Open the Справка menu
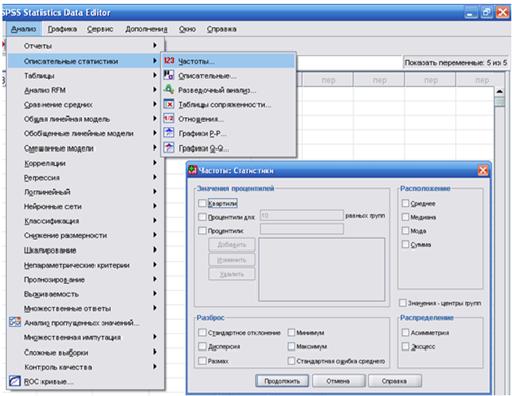Screen dimensions: 512x396 tap(222, 29)
